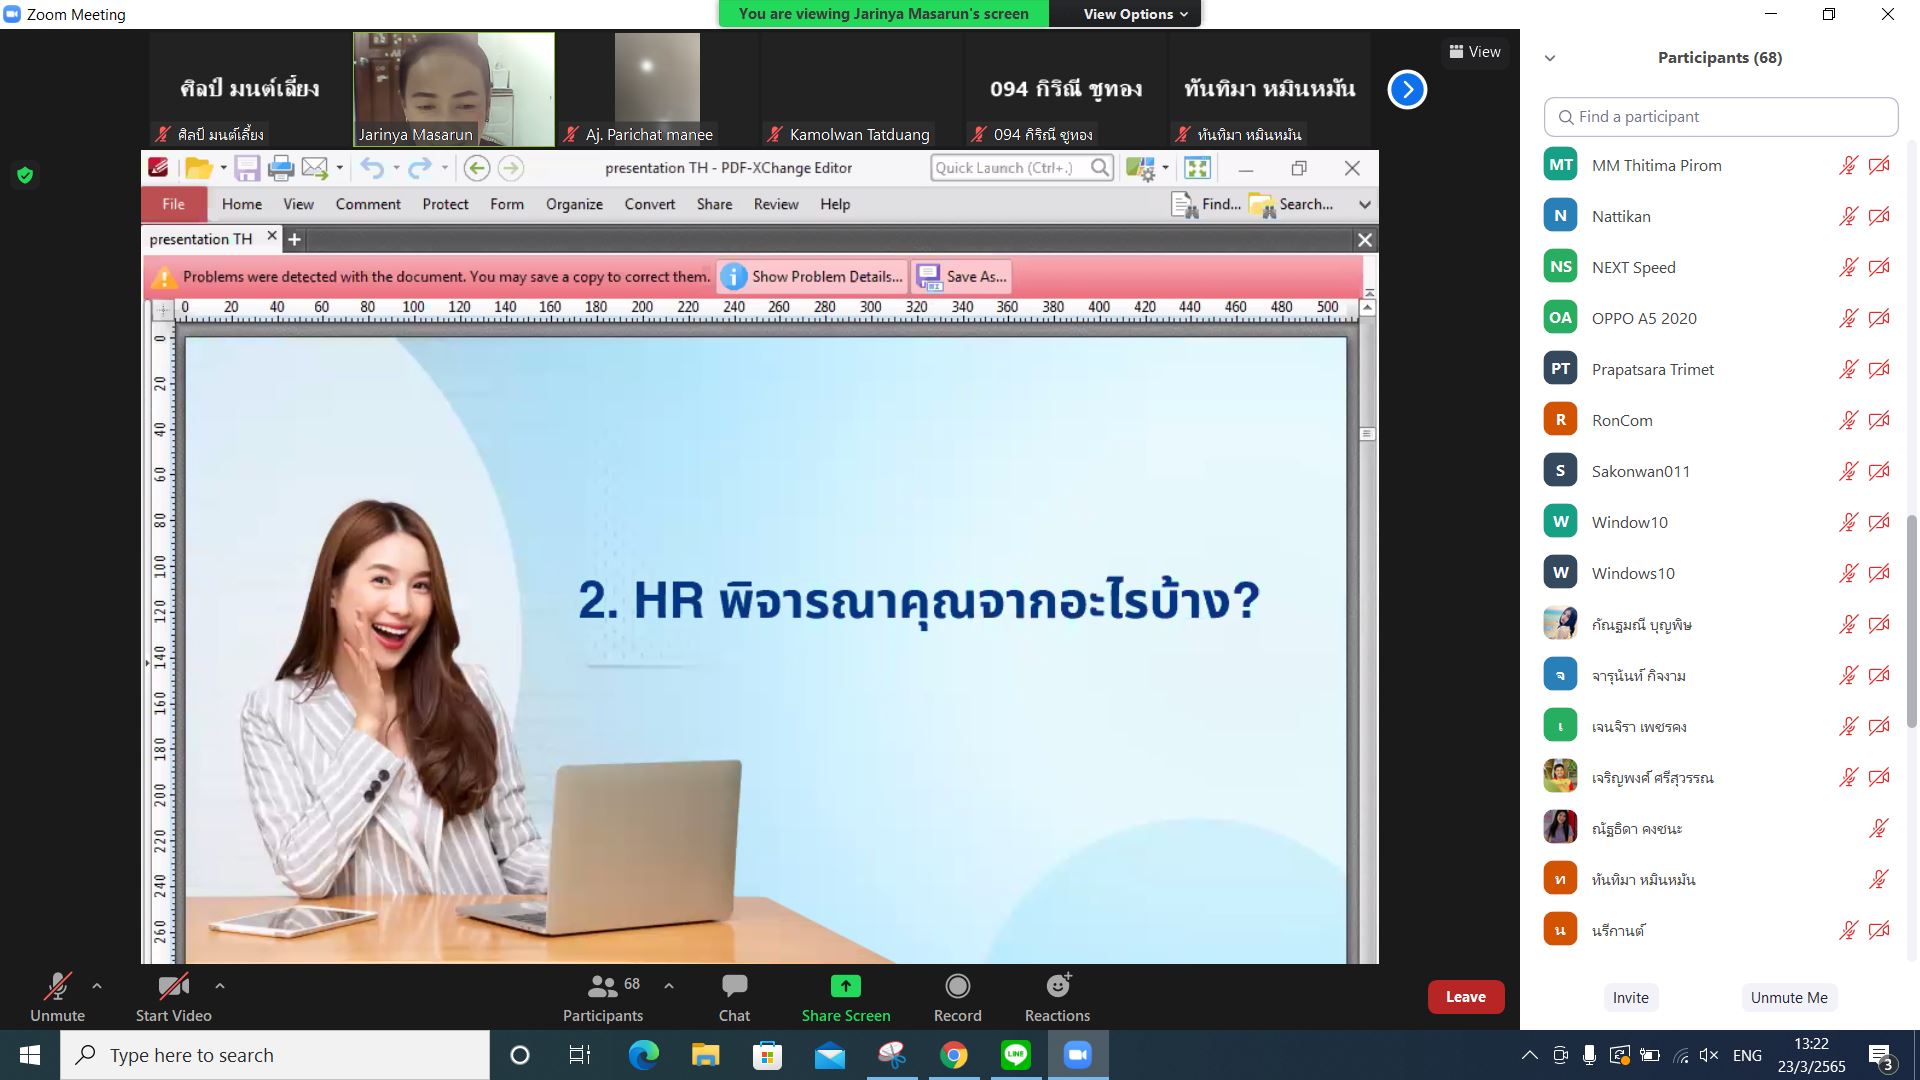Unmute your microphone in Zoom
Image resolution: width=1920 pixels, height=1080 pixels.
[x=57, y=998]
